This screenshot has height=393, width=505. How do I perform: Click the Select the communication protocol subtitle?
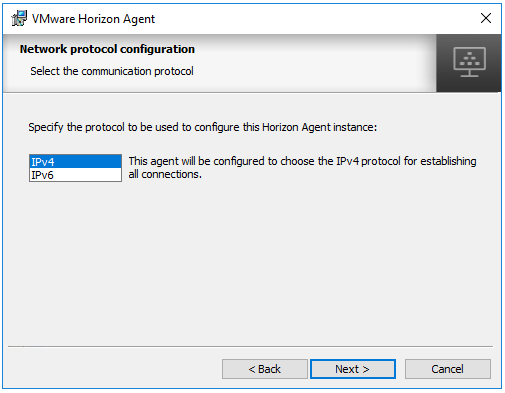[112, 71]
